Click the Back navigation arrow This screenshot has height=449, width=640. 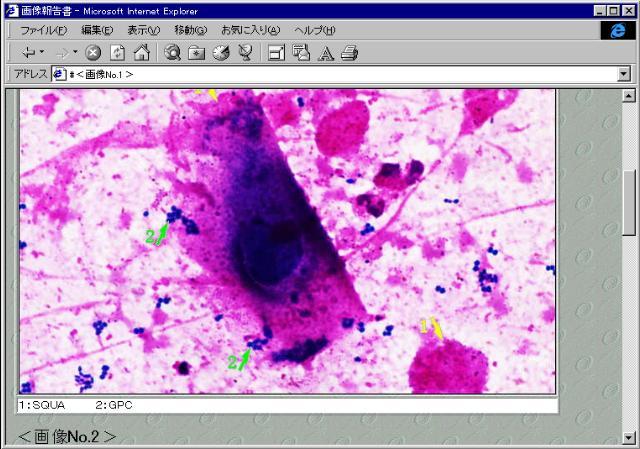(x=27, y=52)
